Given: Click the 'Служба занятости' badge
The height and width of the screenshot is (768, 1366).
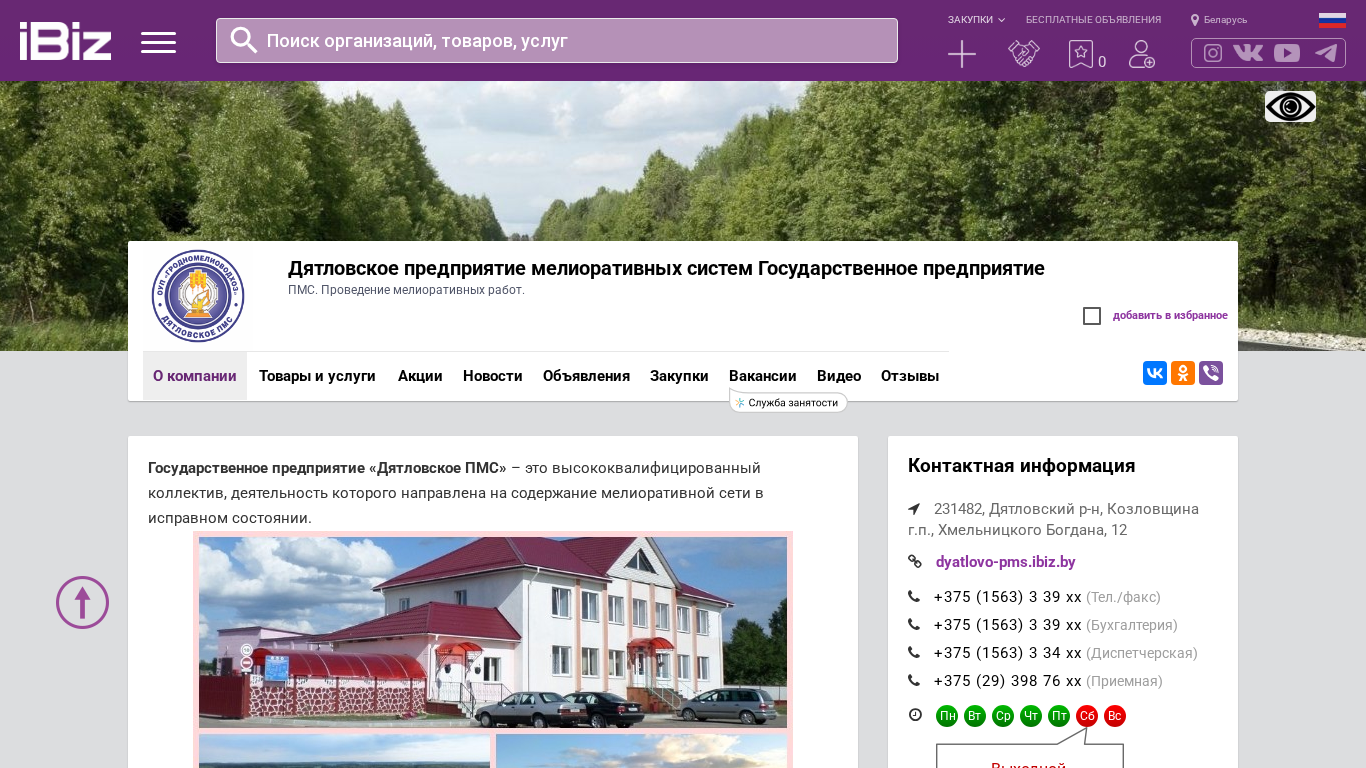Looking at the screenshot, I should 789,402.
